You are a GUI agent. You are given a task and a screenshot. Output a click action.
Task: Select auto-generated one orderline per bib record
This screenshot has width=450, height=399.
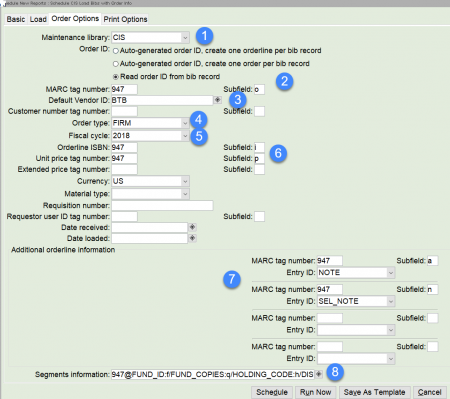(116, 51)
